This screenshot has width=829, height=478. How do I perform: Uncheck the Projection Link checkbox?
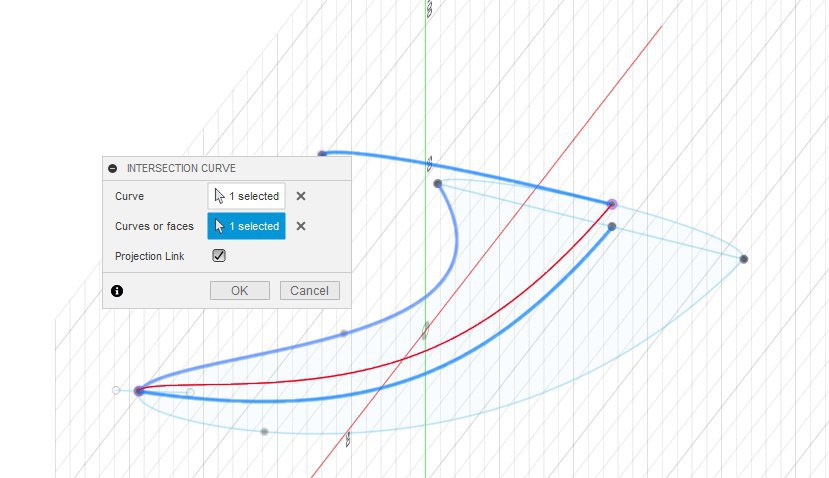click(x=219, y=256)
